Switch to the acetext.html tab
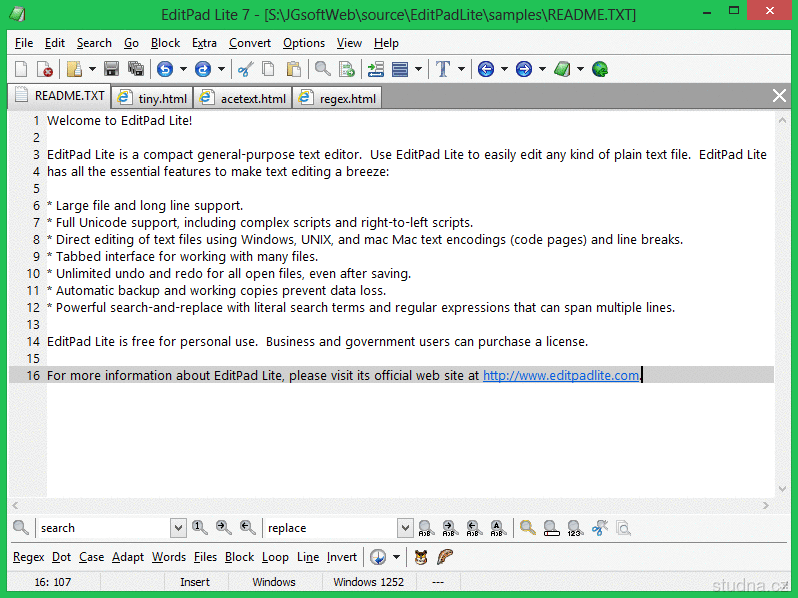The image size is (798, 598). click(243, 98)
